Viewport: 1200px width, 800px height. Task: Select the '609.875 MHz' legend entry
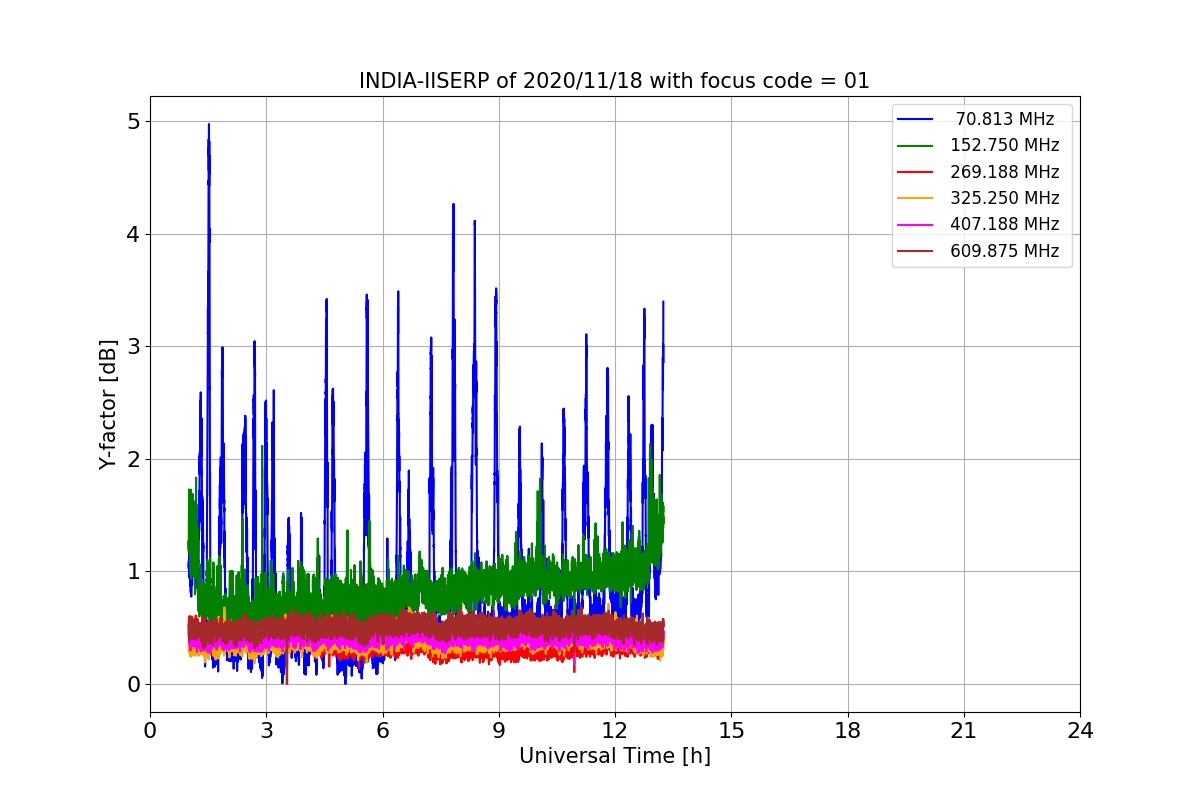pyautogui.click(x=1005, y=251)
